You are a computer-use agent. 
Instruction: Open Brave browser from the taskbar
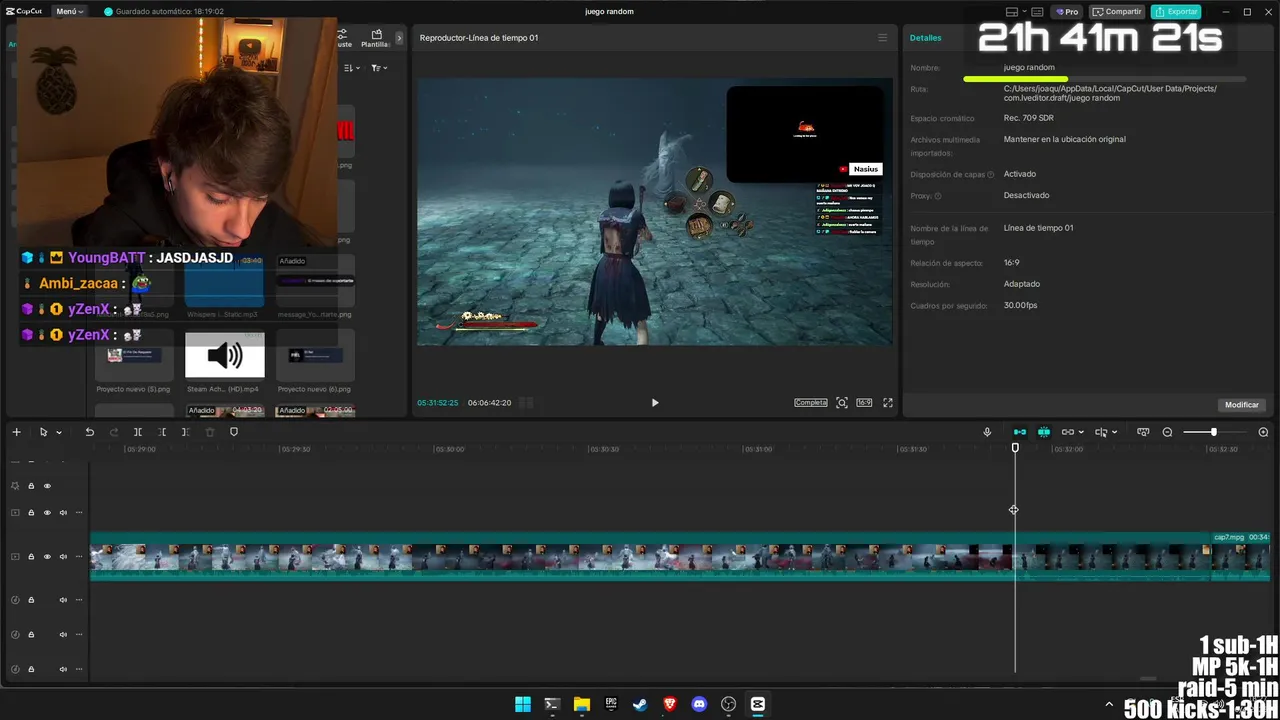[670, 704]
